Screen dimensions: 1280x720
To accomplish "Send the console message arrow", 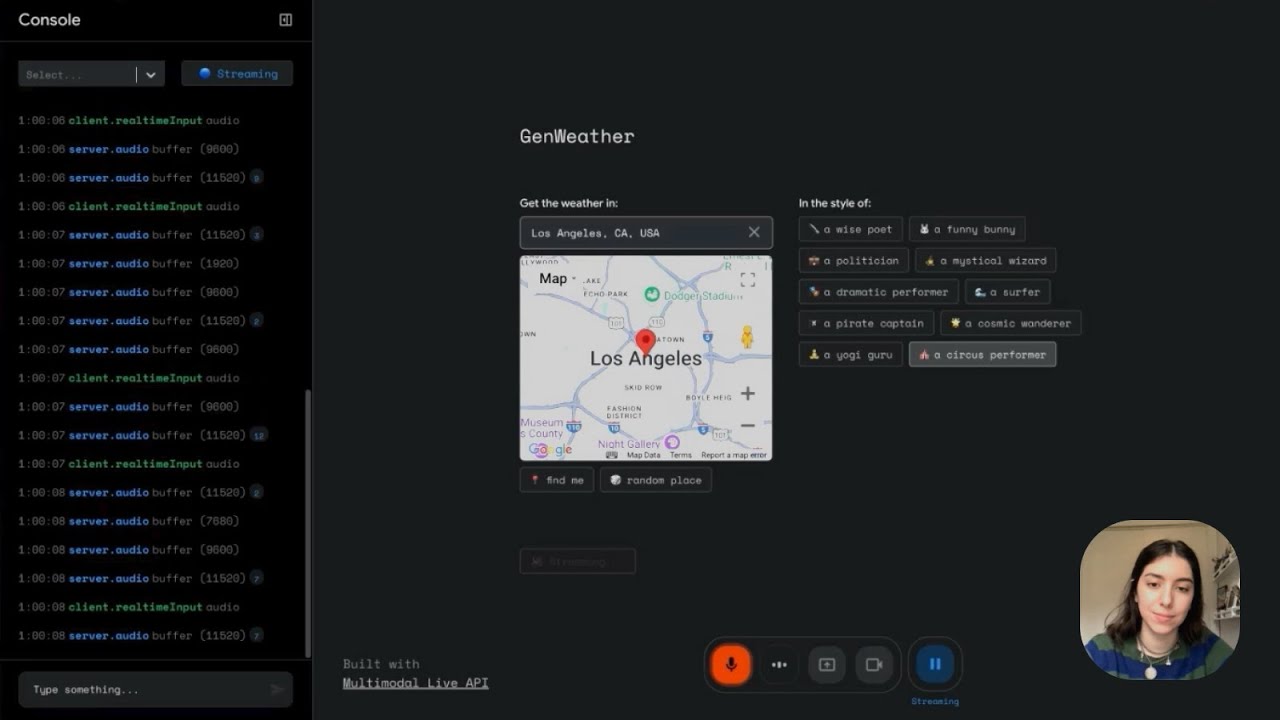I will (277, 689).
